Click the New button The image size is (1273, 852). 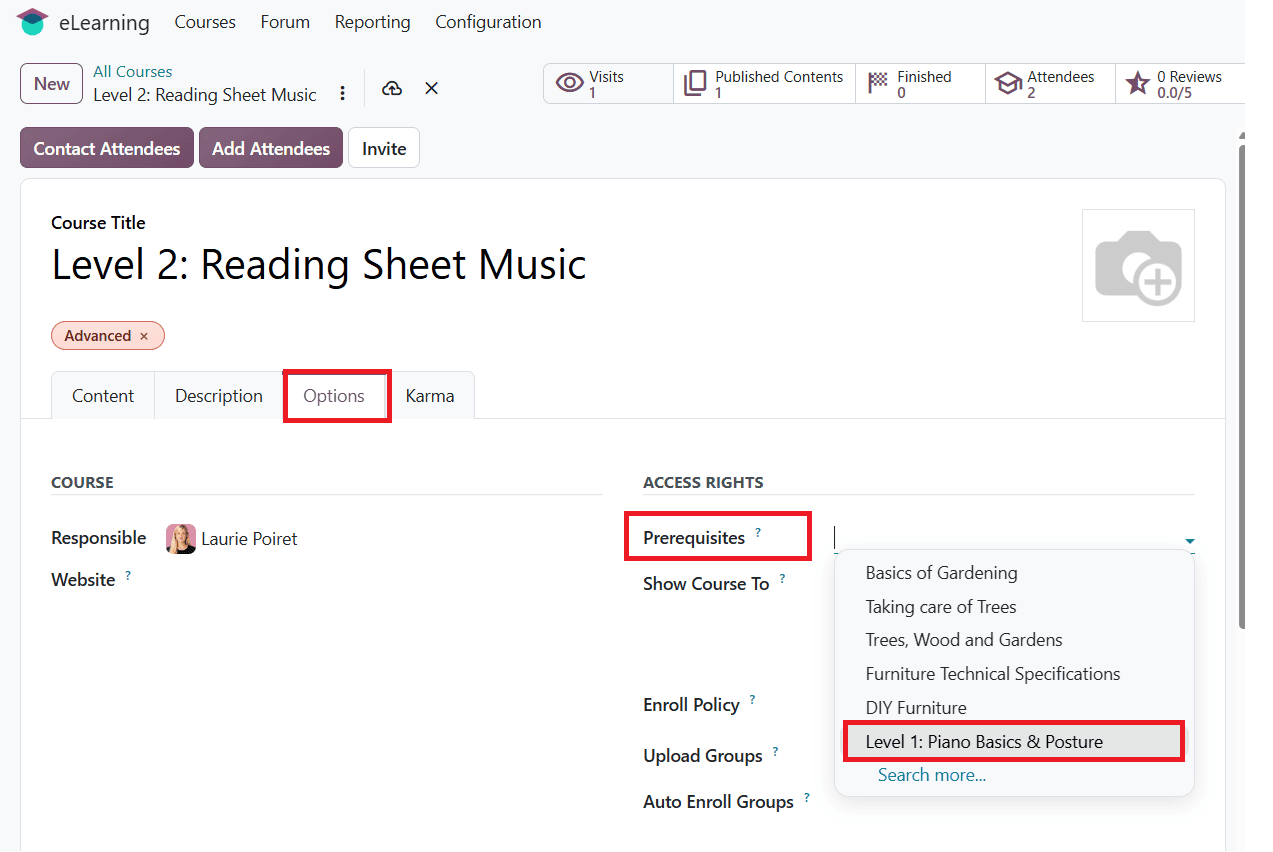52,84
